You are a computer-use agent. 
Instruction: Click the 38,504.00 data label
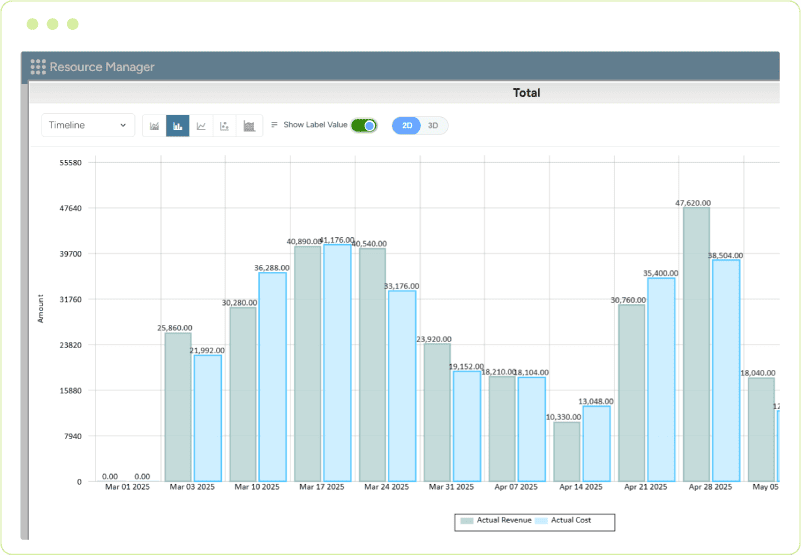pyautogui.click(x=725, y=256)
